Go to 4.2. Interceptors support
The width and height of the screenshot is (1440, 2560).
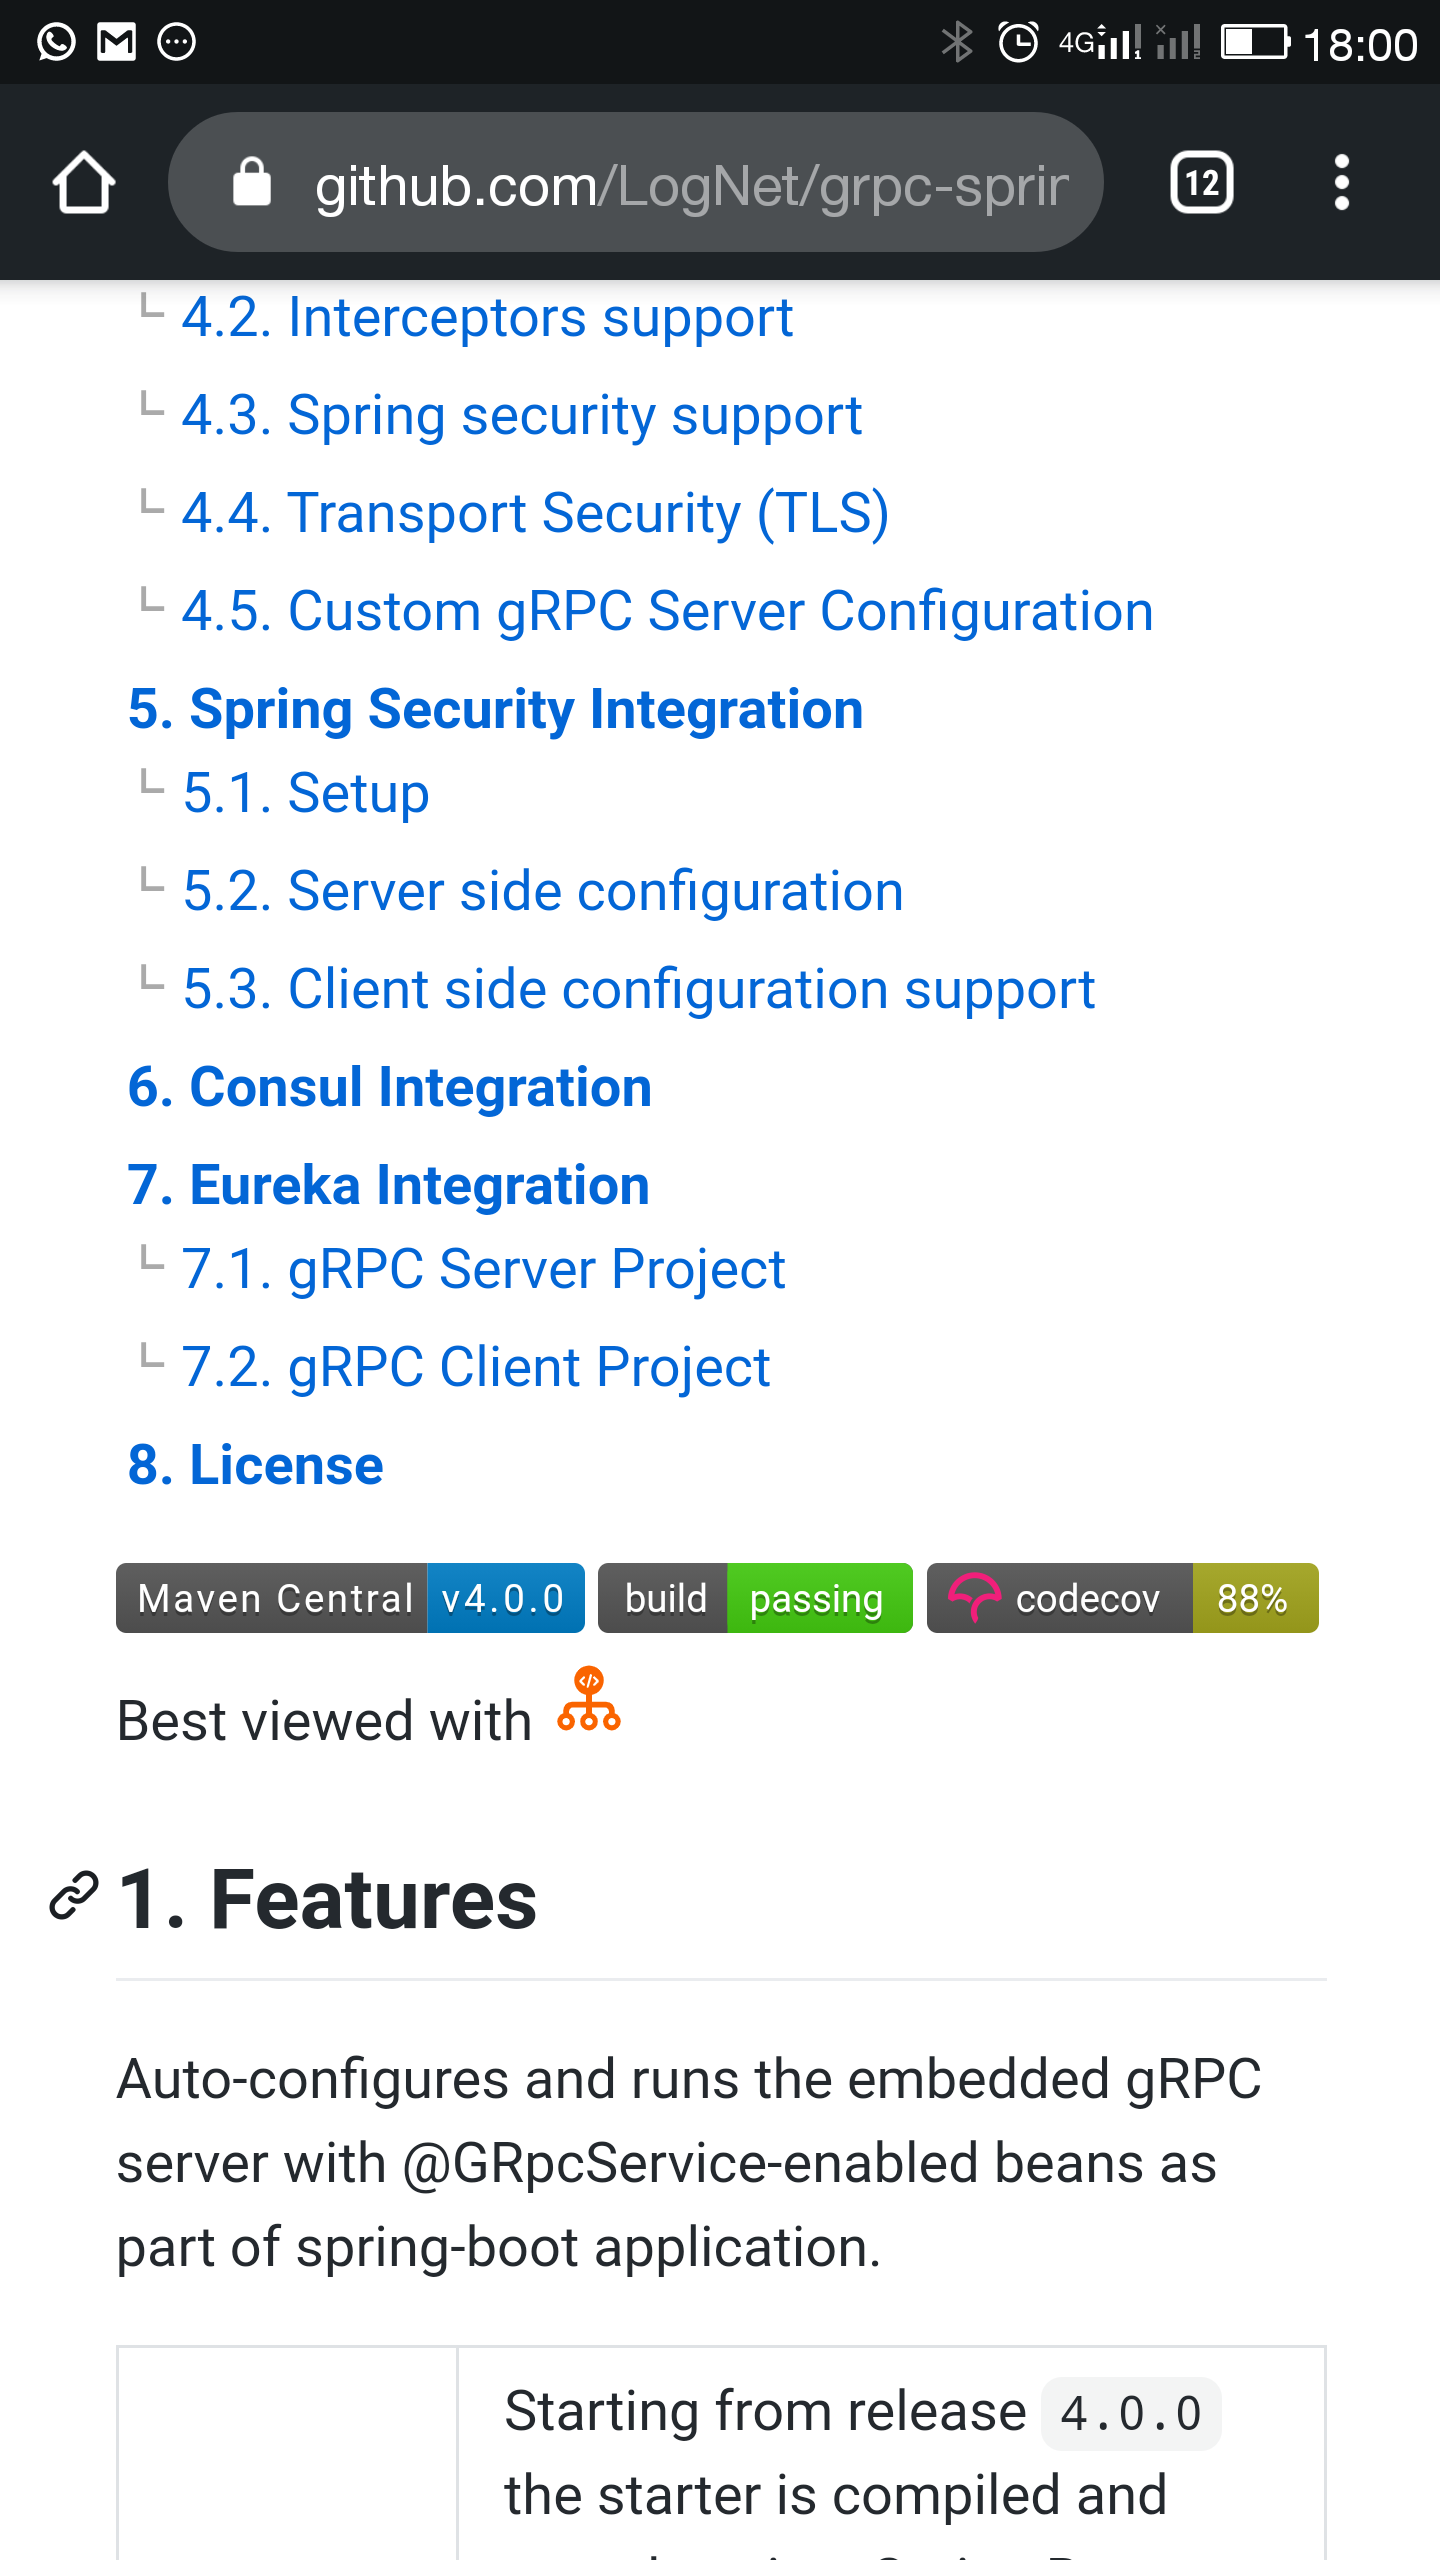[487, 318]
